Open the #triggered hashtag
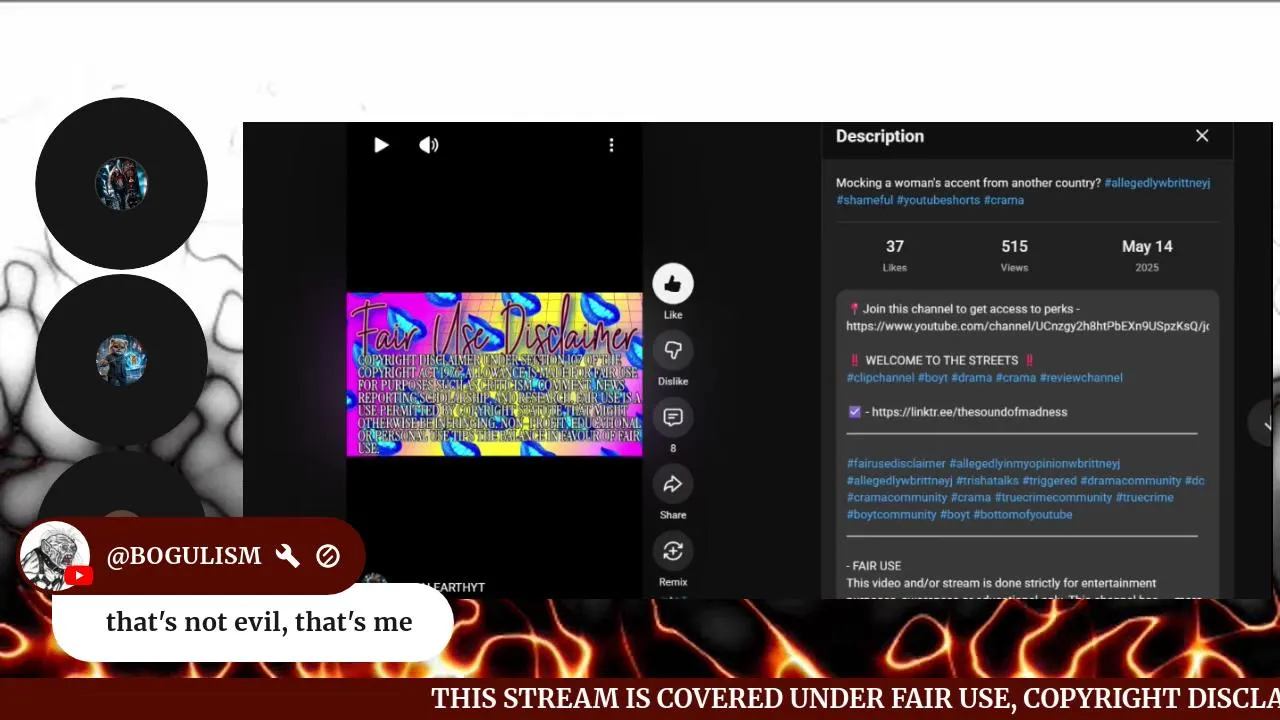The height and width of the screenshot is (720, 1280). click(x=1049, y=481)
